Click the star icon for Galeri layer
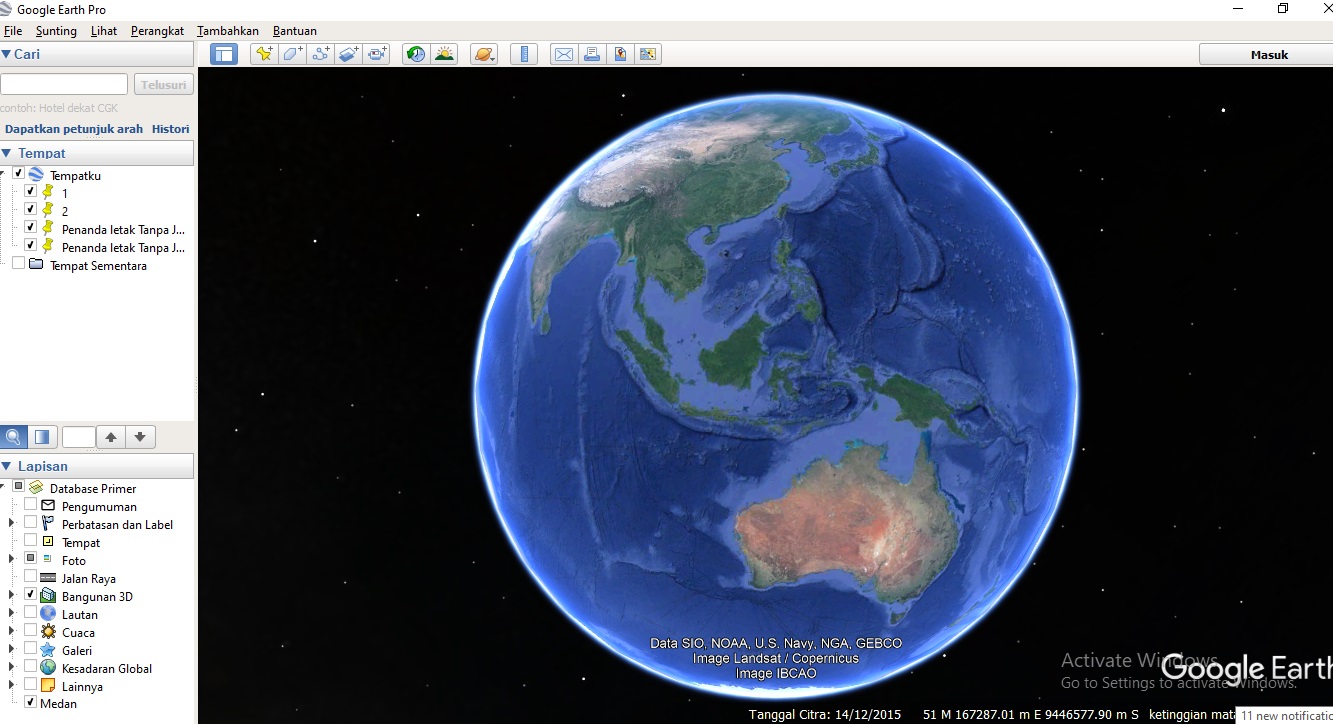The width and height of the screenshot is (1333, 724). pyautogui.click(x=48, y=650)
